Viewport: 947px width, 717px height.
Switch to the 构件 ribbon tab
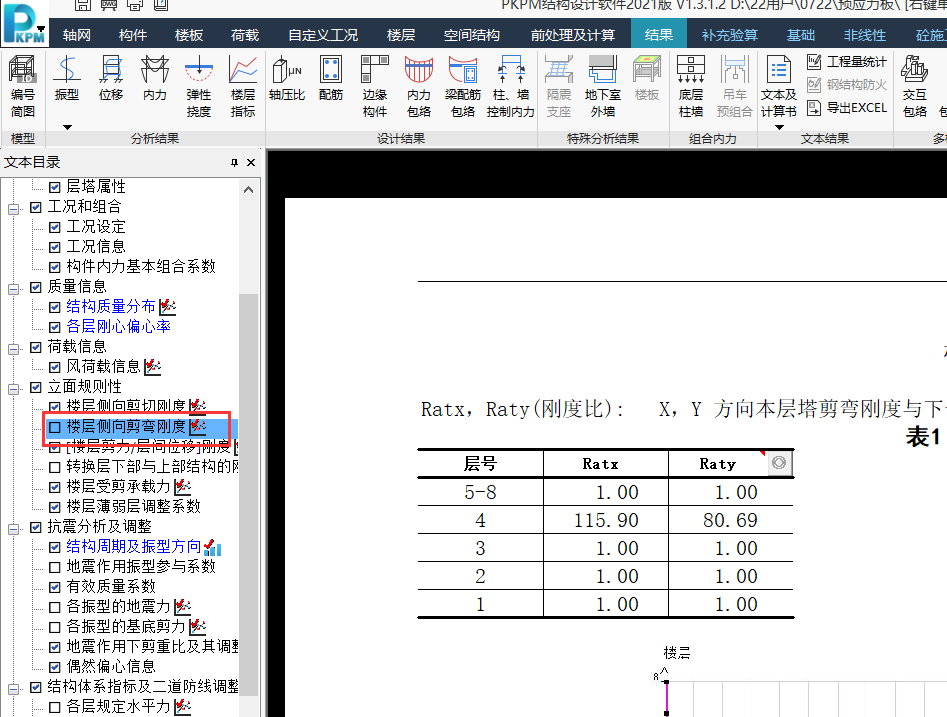click(133, 35)
